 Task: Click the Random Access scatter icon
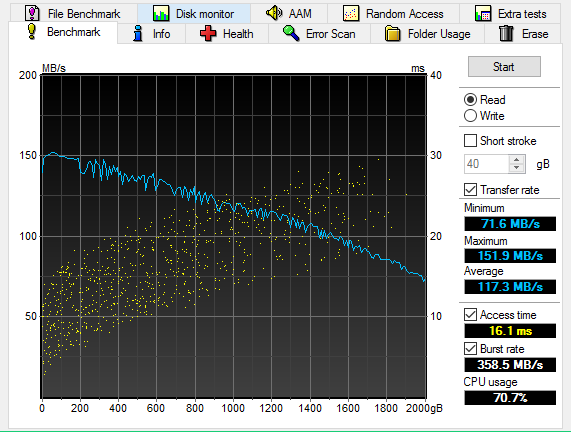pyautogui.click(x=351, y=13)
